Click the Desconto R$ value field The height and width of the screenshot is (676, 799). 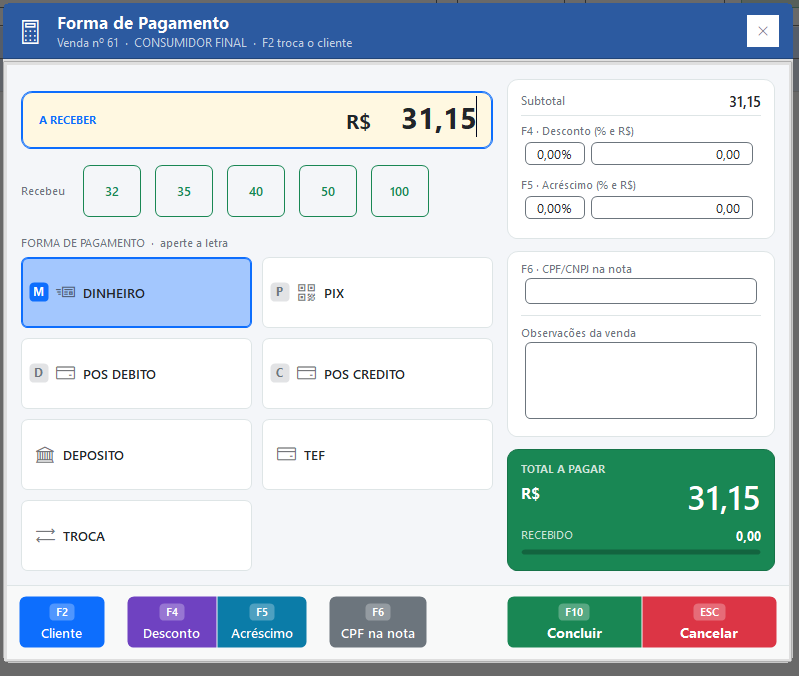point(672,154)
